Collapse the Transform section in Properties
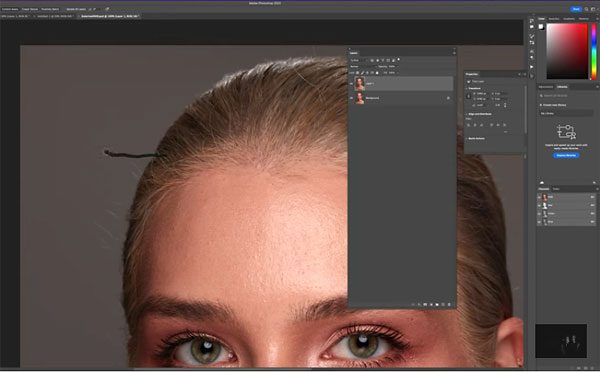 (x=466, y=88)
